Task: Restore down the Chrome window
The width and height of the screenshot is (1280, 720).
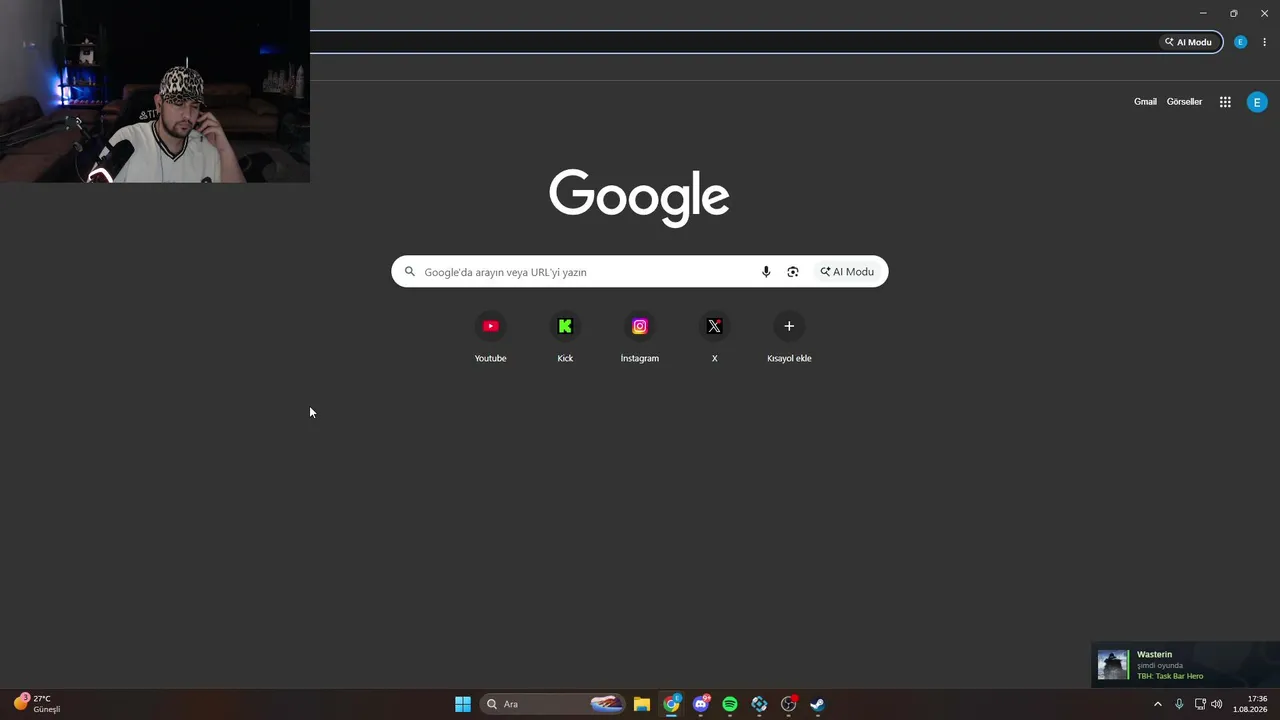Action: [x=1233, y=13]
